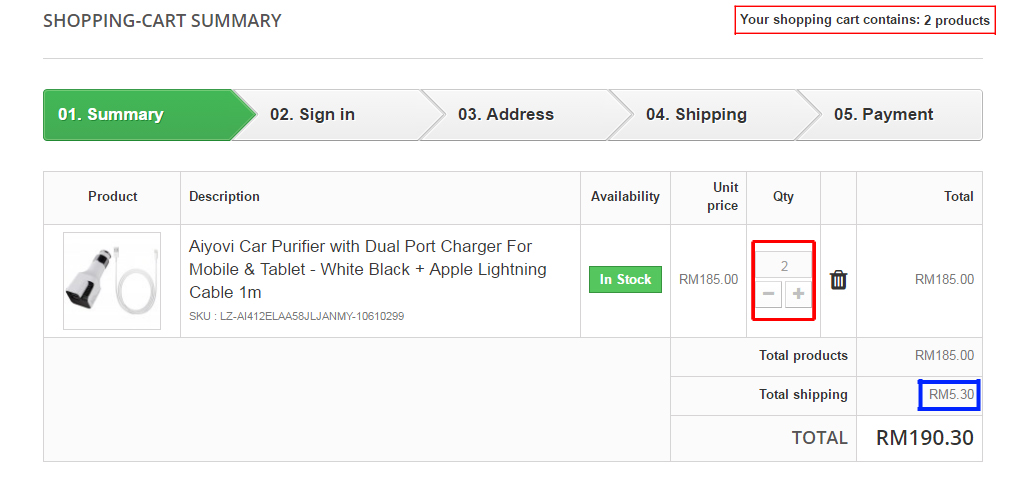
Task: Open the 04. Shipping step
Action: click(x=696, y=115)
